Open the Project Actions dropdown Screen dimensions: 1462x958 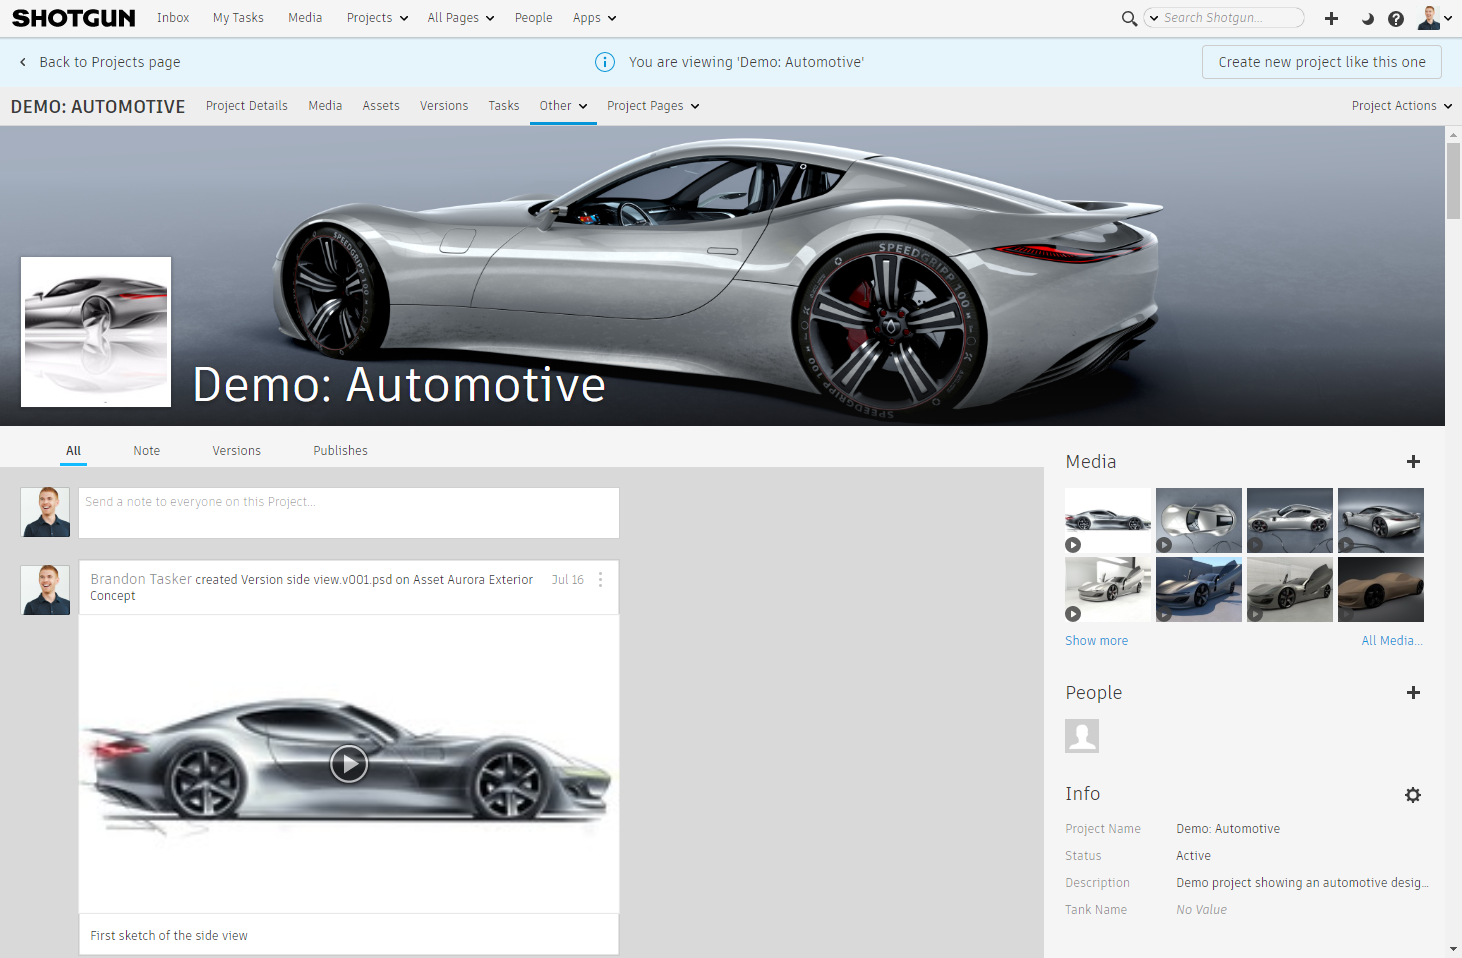pos(1400,105)
